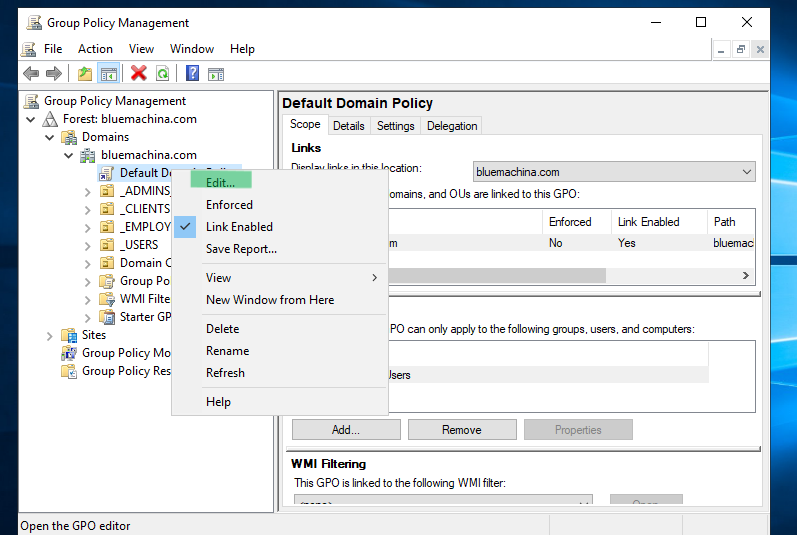Open the Action menu
This screenshot has width=797, height=535.
pyautogui.click(x=95, y=49)
